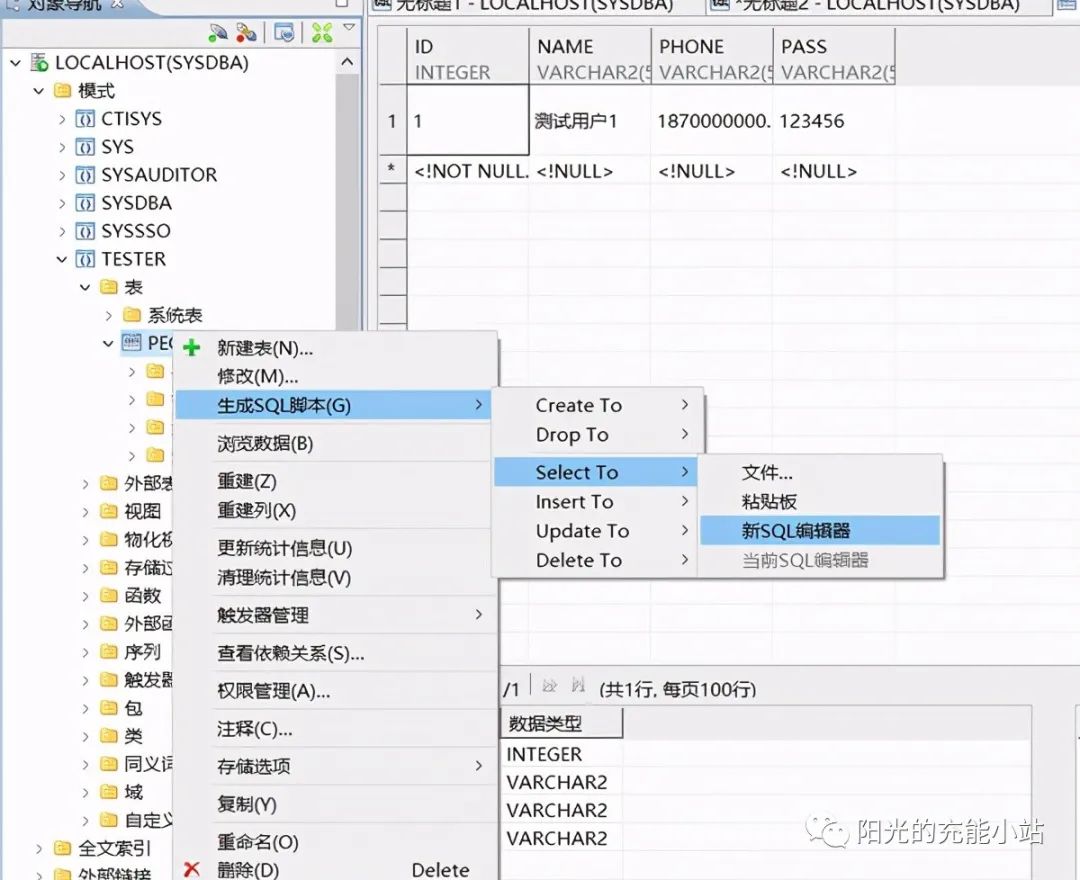The image size is (1080, 880).
Task: Click the cell containing 测试用户1
Action: [590, 121]
